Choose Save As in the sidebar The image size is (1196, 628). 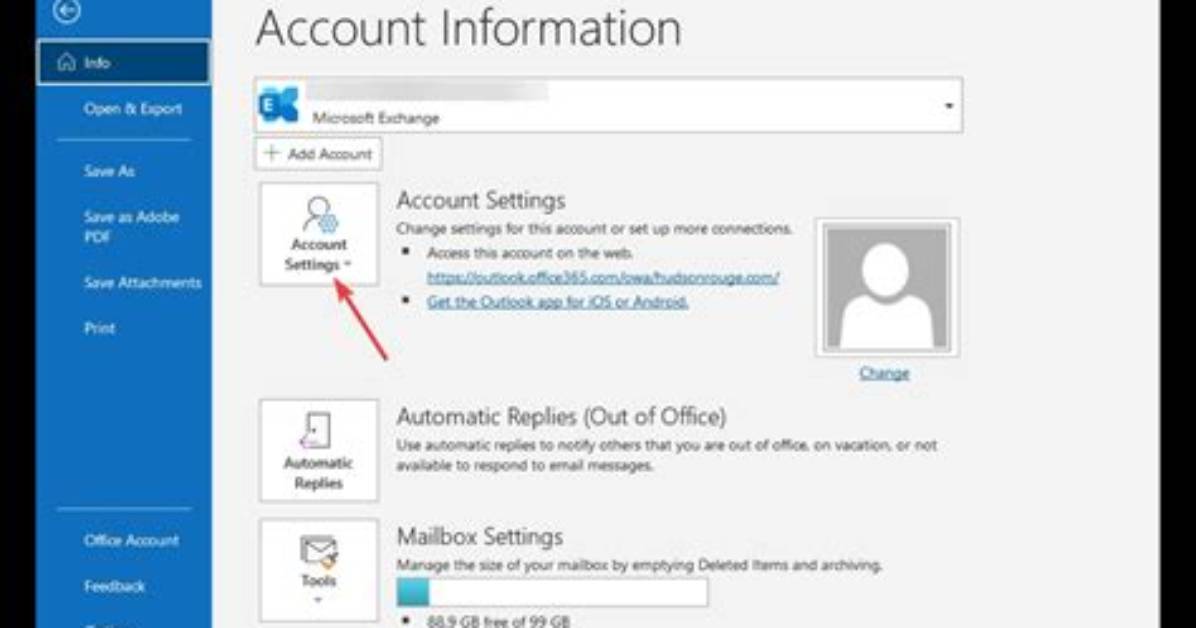coord(109,171)
